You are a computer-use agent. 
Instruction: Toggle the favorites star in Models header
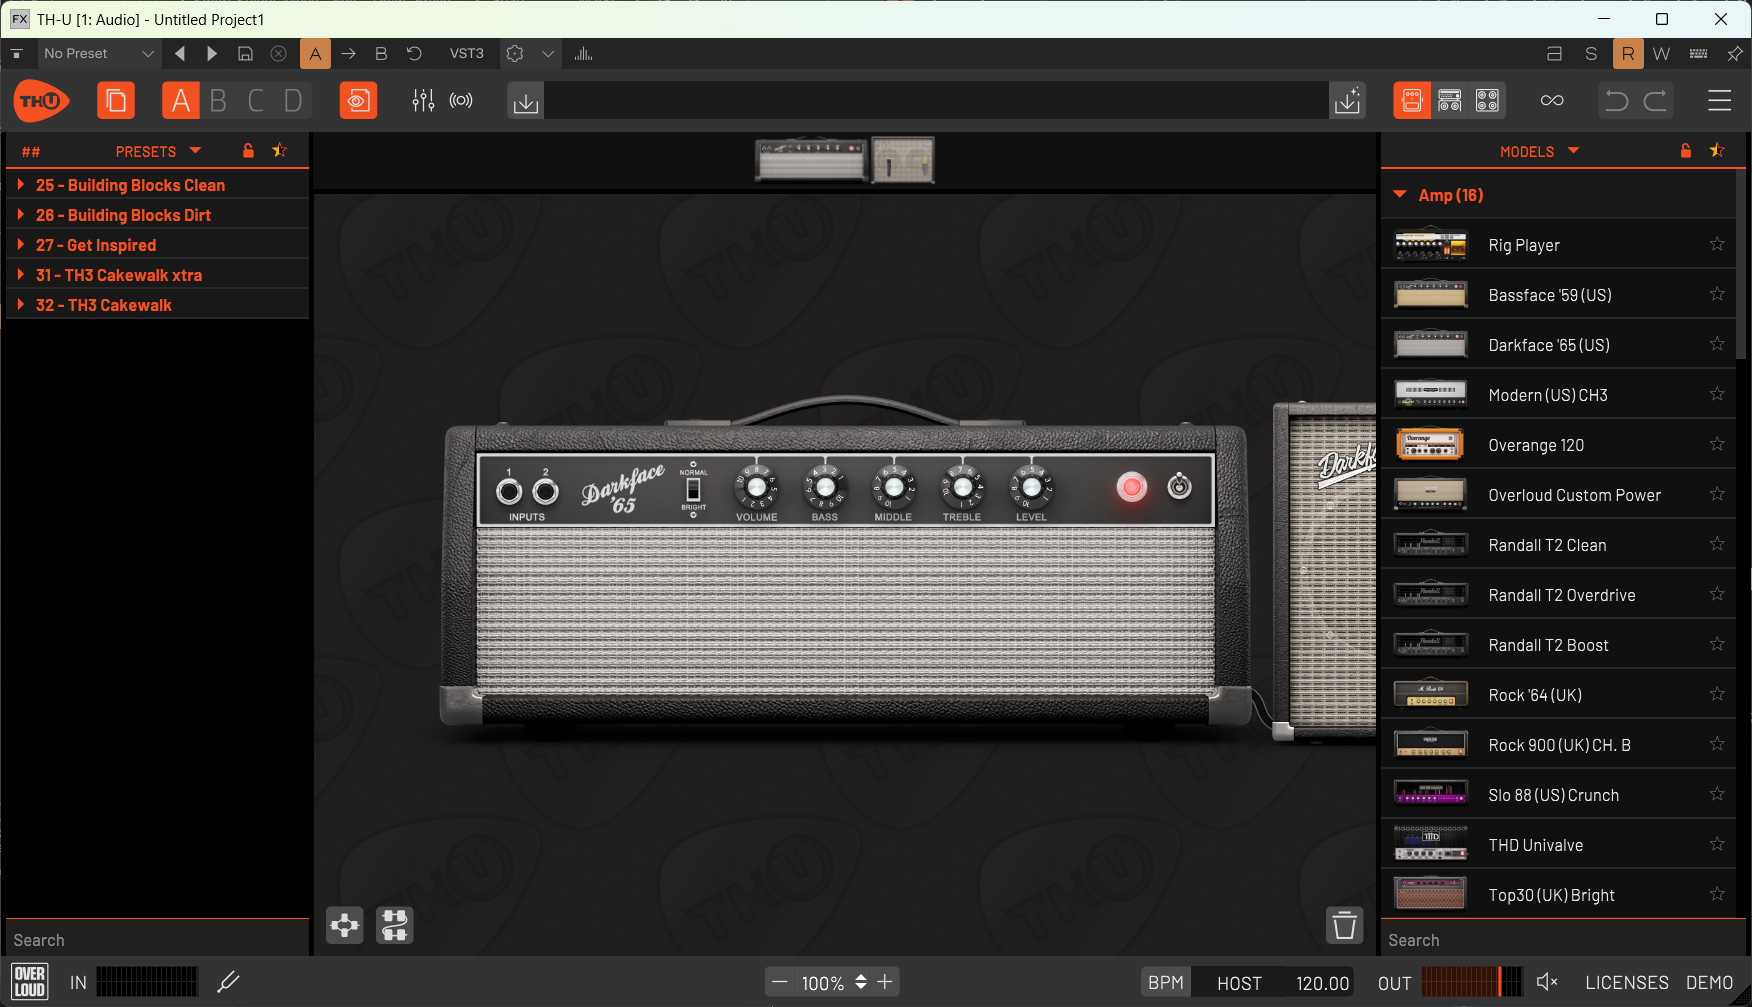coord(1717,151)
